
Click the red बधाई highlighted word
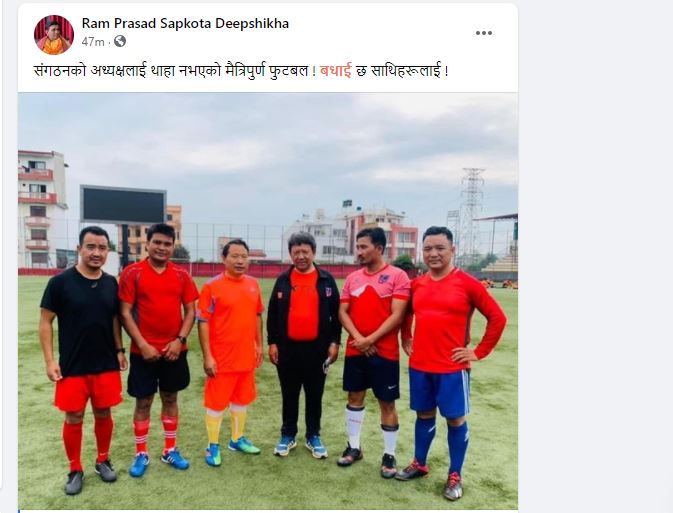click(x=336, y=70)
